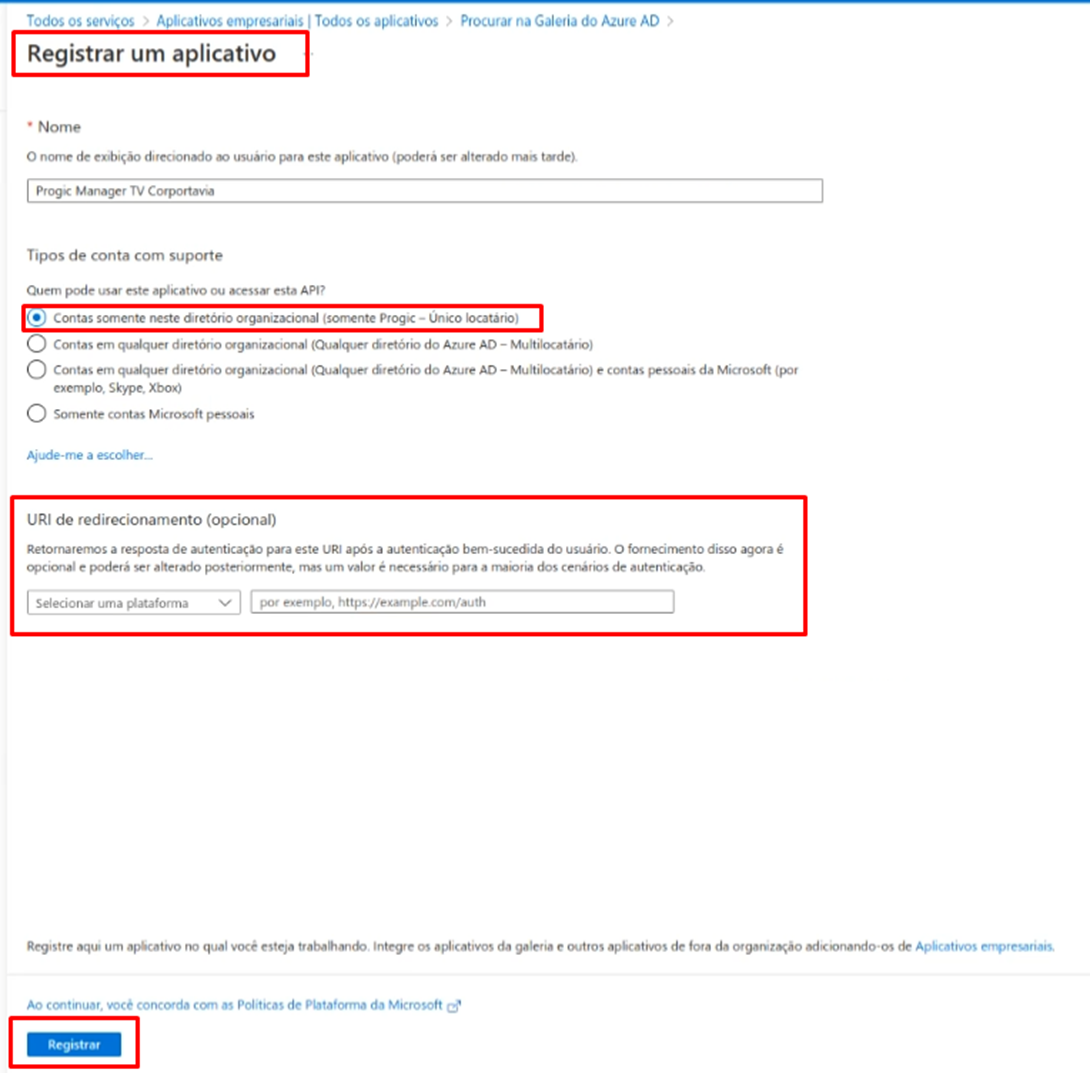Navigate to Procurar na Galeria do Azure AD

560,21
